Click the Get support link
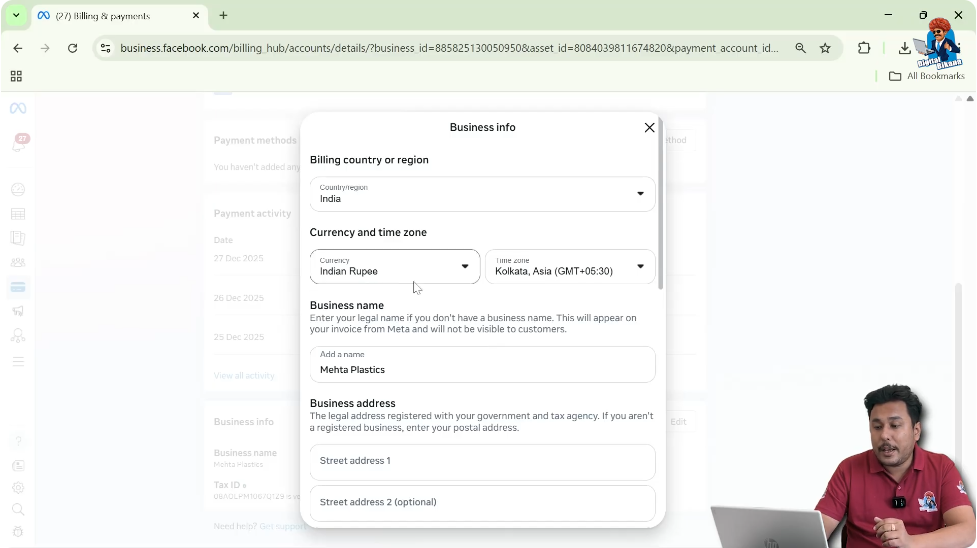The height and width of the screenshot is (548, 977). pos(282,526)
